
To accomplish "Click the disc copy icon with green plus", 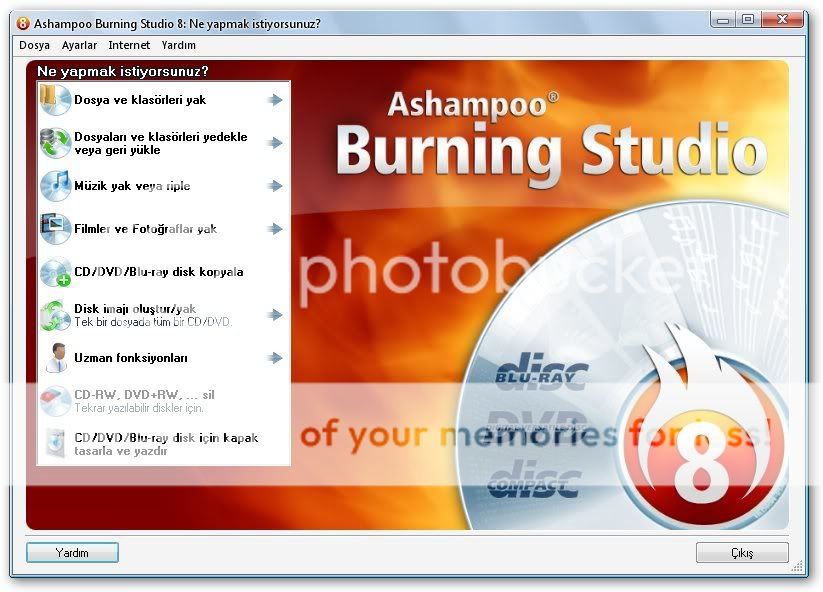I will (55, 272).
